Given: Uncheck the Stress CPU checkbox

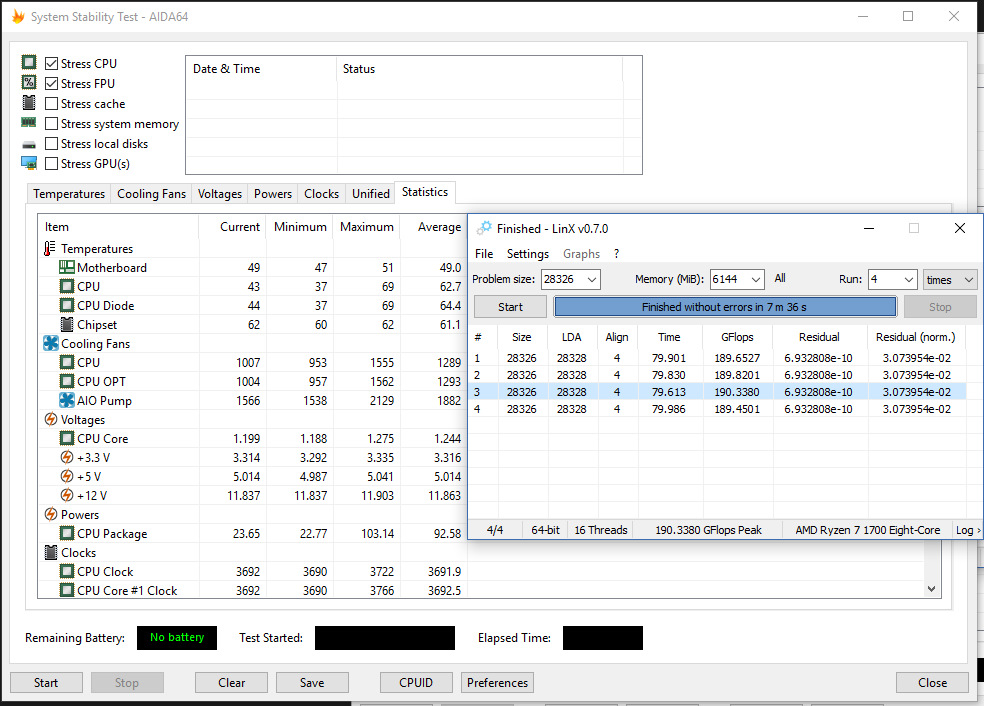Looking at the screenshot, I should [51, 63].
